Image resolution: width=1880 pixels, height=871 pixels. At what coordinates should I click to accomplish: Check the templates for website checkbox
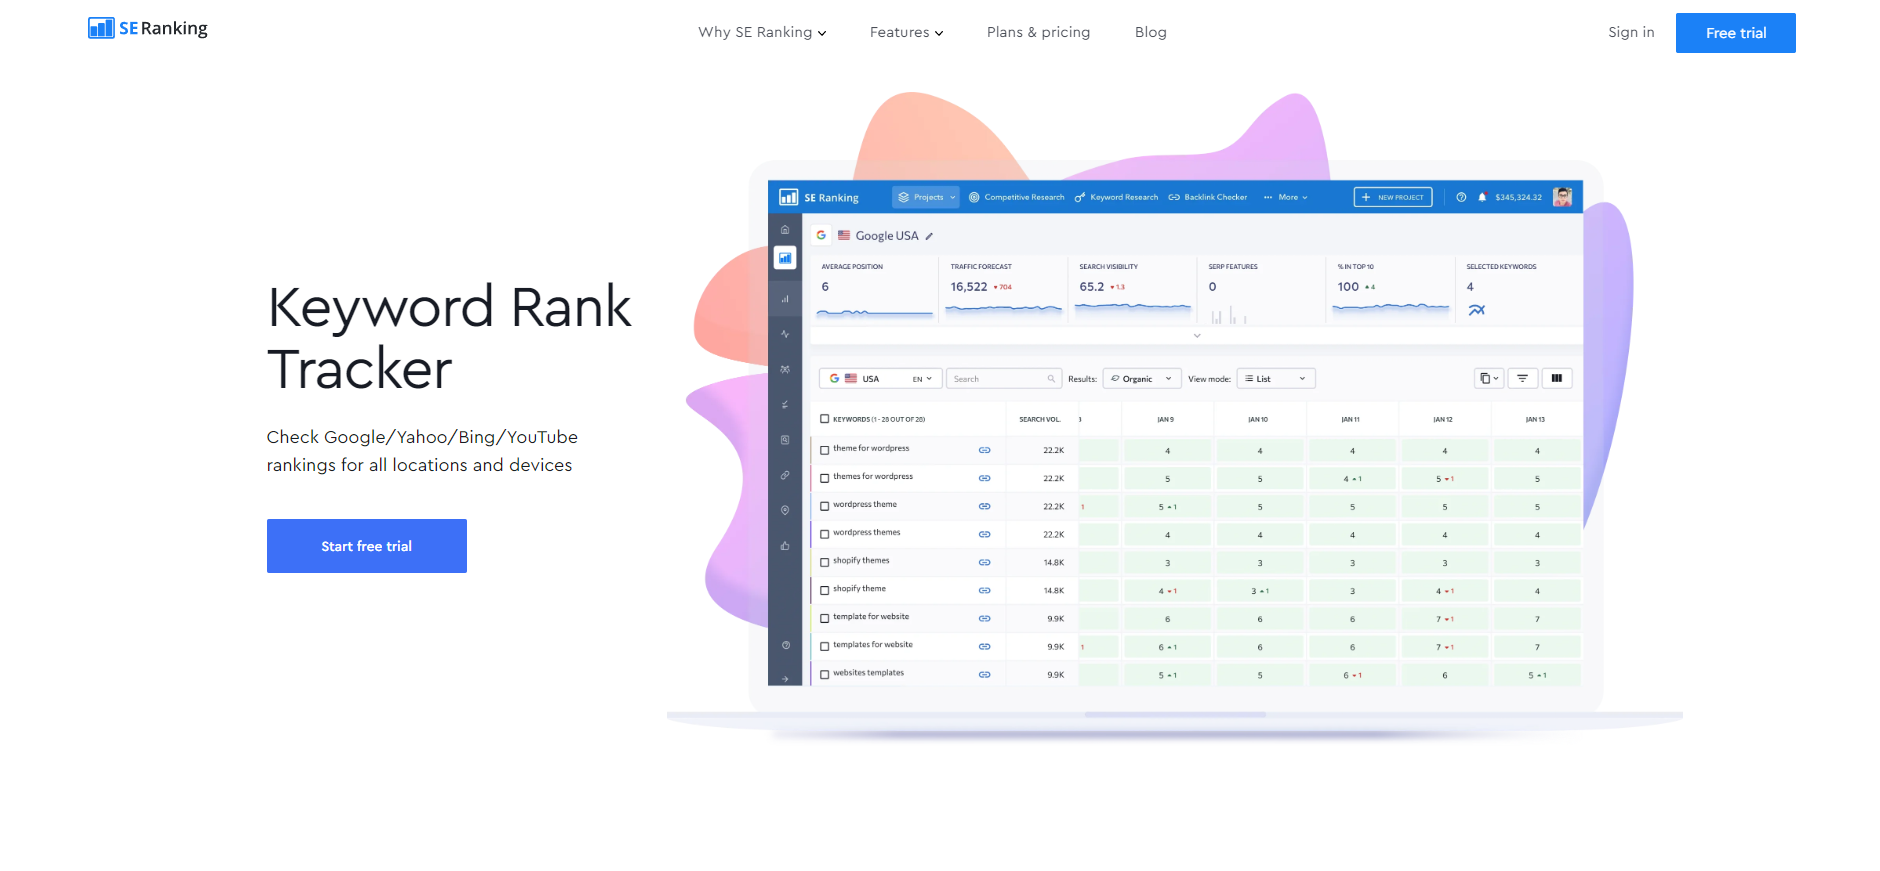point(824,646)
